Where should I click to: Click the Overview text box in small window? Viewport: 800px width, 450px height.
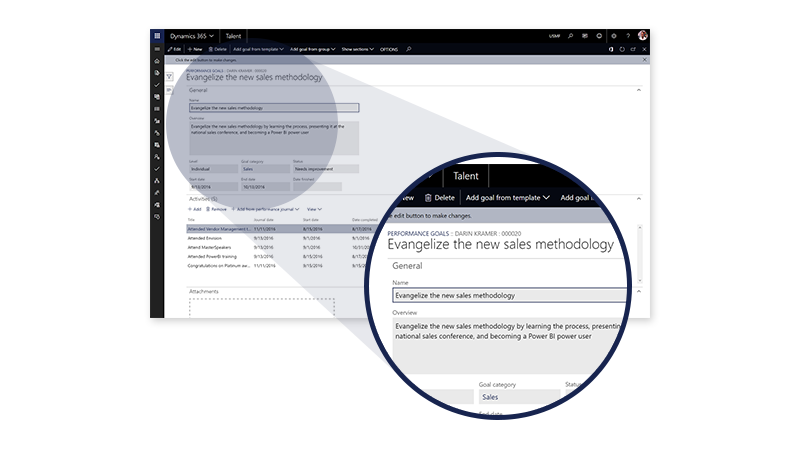pos(274,138)
